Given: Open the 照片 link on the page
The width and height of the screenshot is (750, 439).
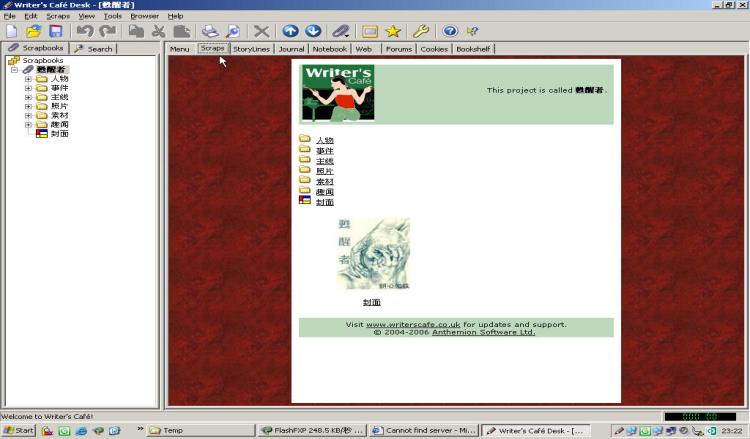Looking at the screenshot, I should (x=325, y=171).
